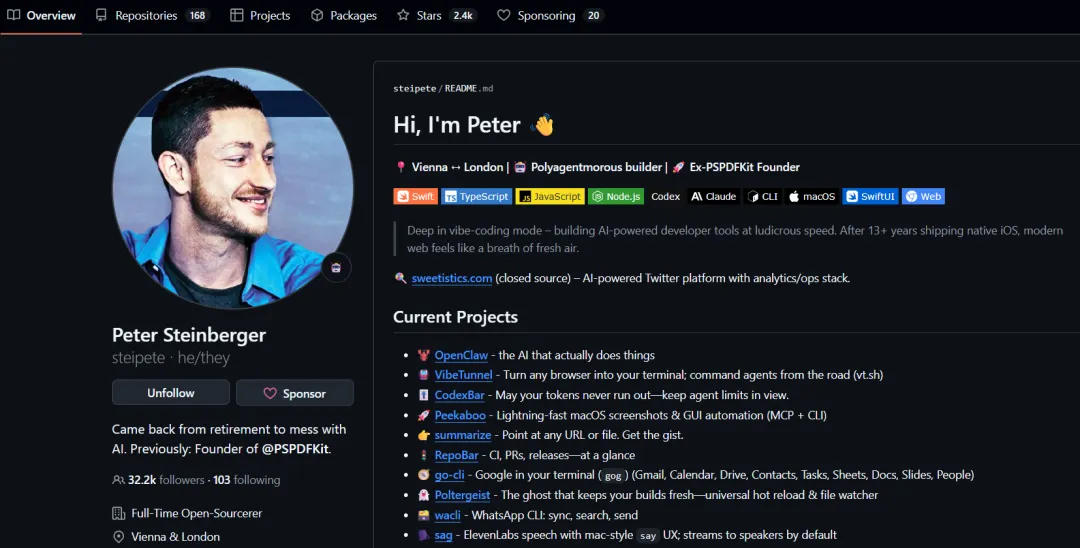
Task: Click the Codex badge
Action: click(665, 196)
